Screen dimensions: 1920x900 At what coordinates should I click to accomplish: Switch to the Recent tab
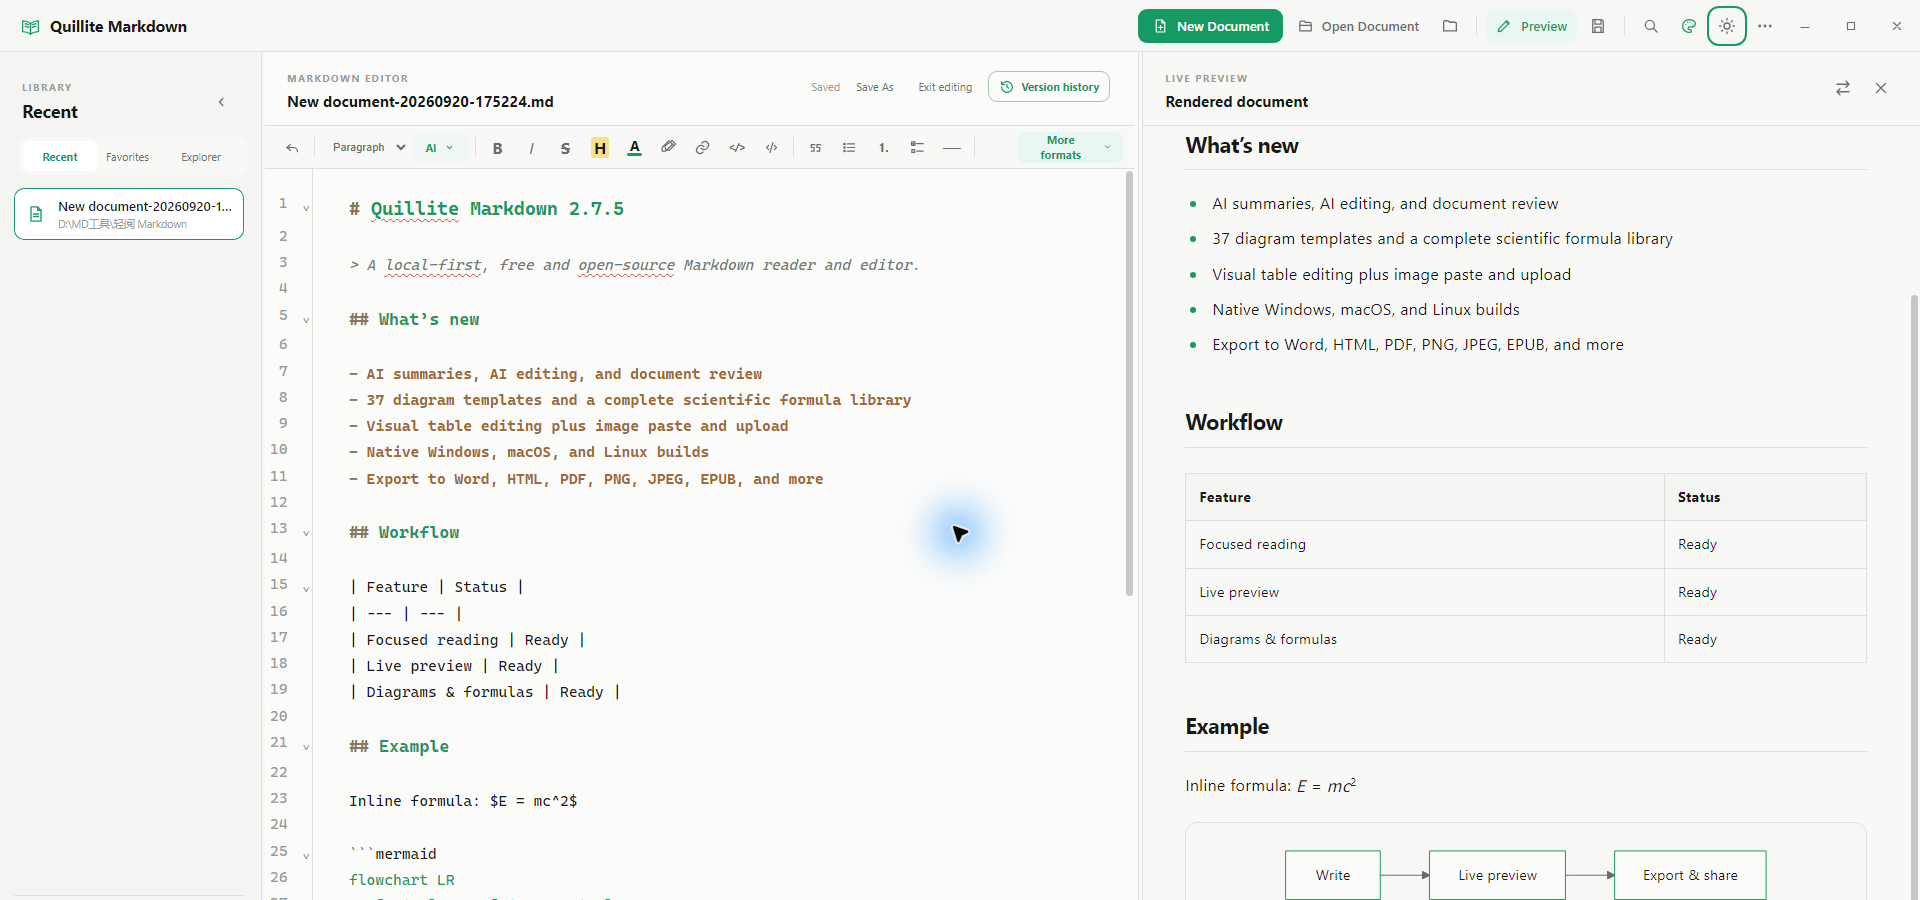60,157
